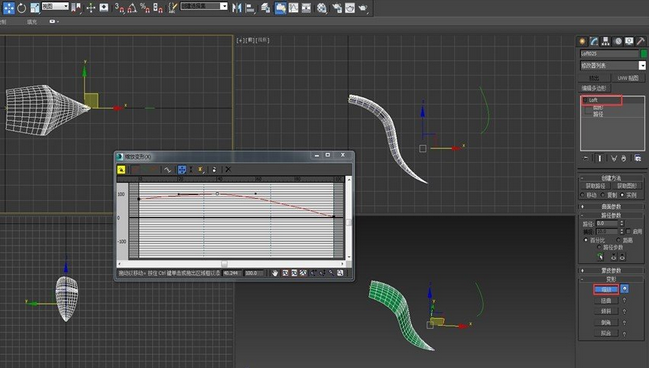Expand the Surface Parameters rollout
Viewport: 649px width, 368px height.
pyautogui.click(x=611, y=207)
